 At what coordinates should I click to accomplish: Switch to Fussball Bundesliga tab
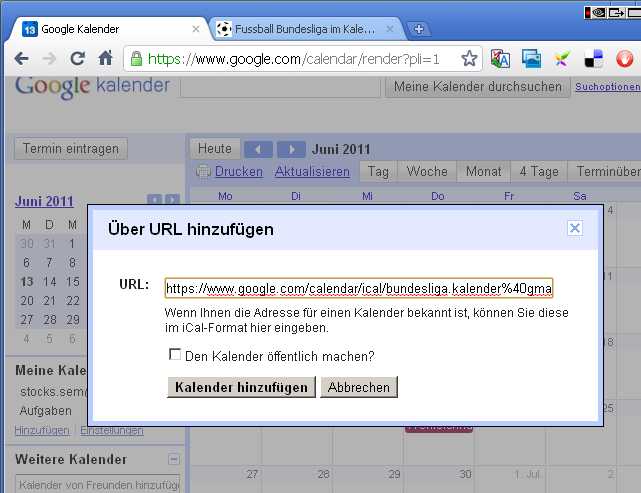click(305, 29)
